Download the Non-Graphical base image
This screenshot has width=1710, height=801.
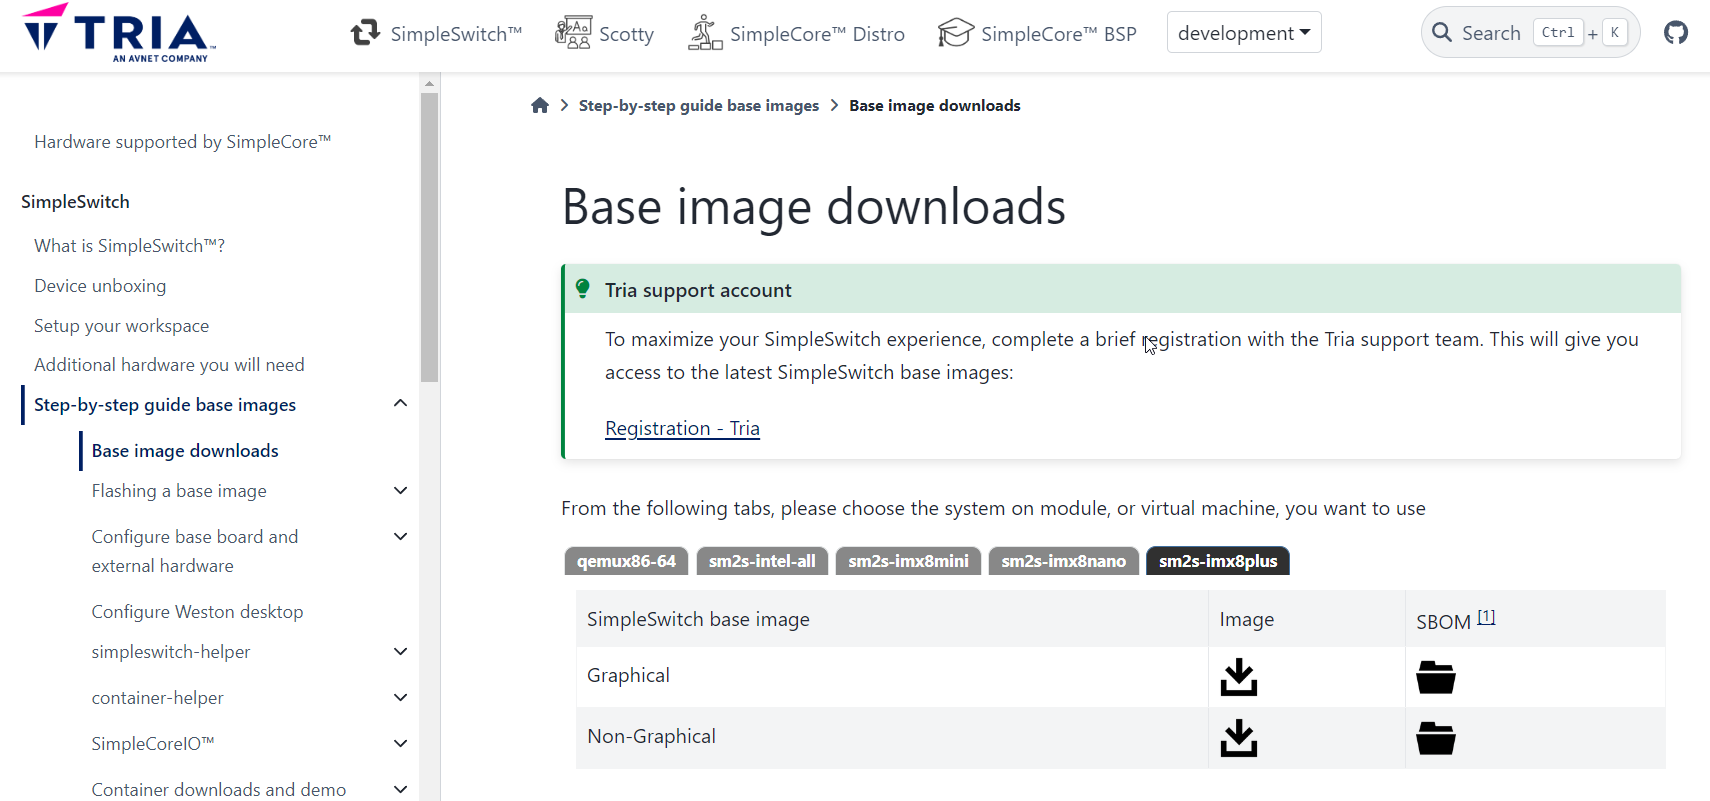click(x=1239, y=738)
